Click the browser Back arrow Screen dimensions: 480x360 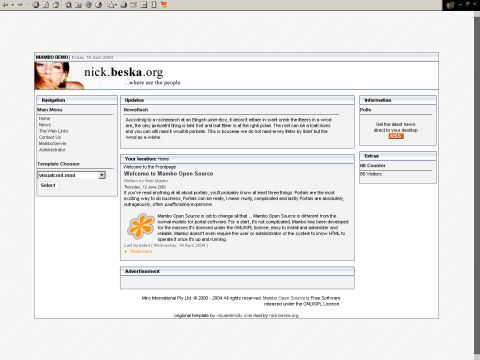pos(5,5)
